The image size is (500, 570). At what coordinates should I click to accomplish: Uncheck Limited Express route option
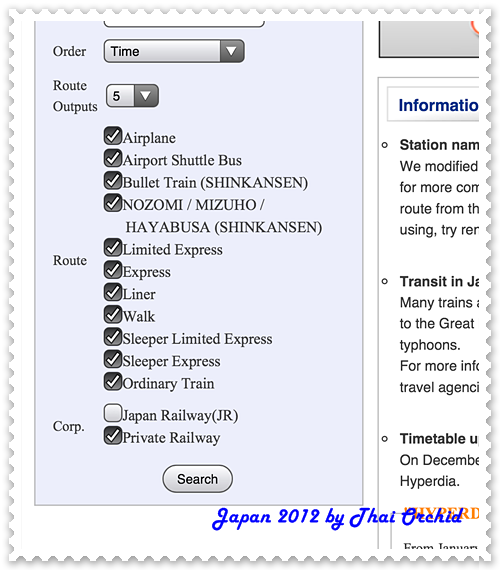click(113, 248)
